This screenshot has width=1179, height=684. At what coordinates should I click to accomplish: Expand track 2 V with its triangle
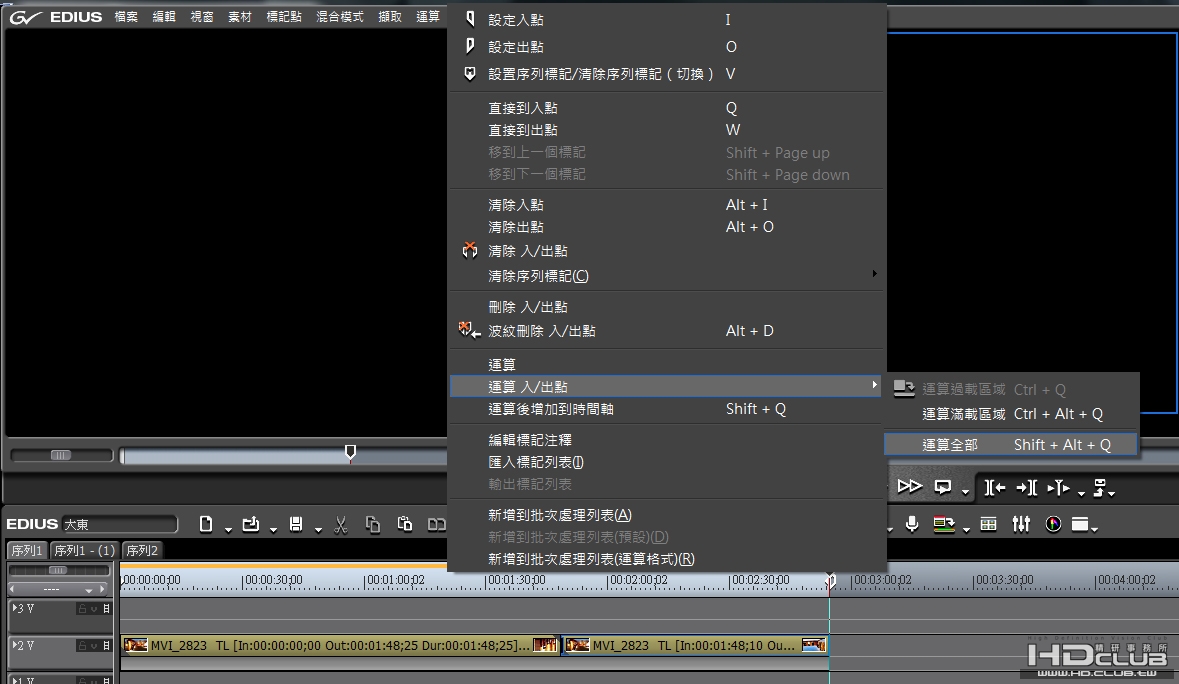click(x=15, y=645)
